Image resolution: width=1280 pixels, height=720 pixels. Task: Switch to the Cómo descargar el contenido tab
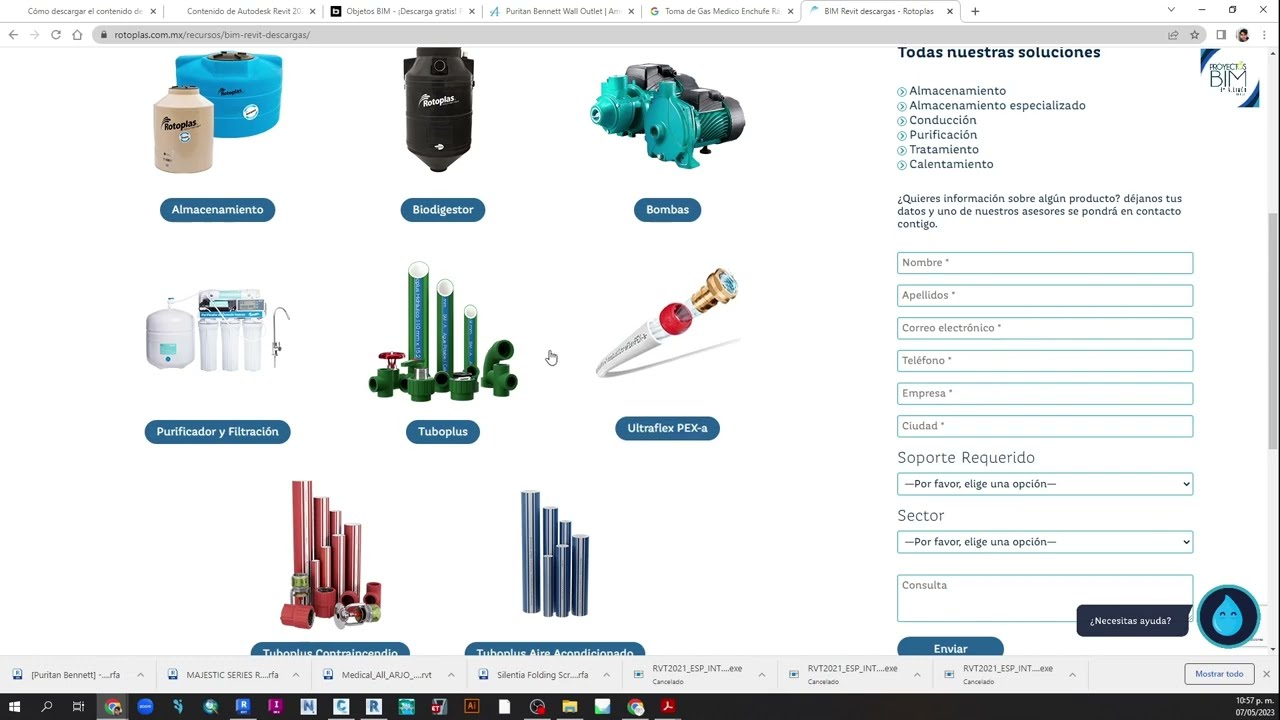click(85, 12)
